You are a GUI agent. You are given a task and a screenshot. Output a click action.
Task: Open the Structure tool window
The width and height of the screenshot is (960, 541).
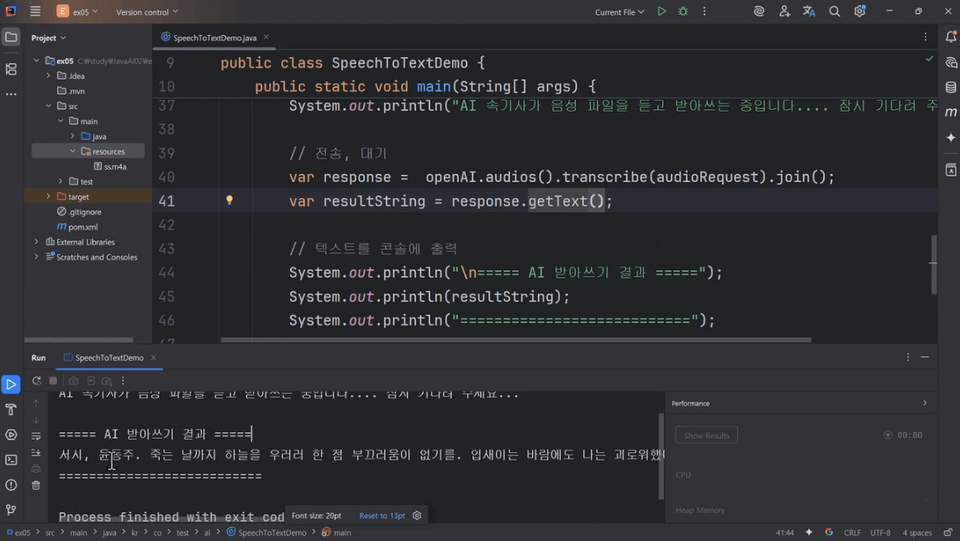tap(11, 69)
